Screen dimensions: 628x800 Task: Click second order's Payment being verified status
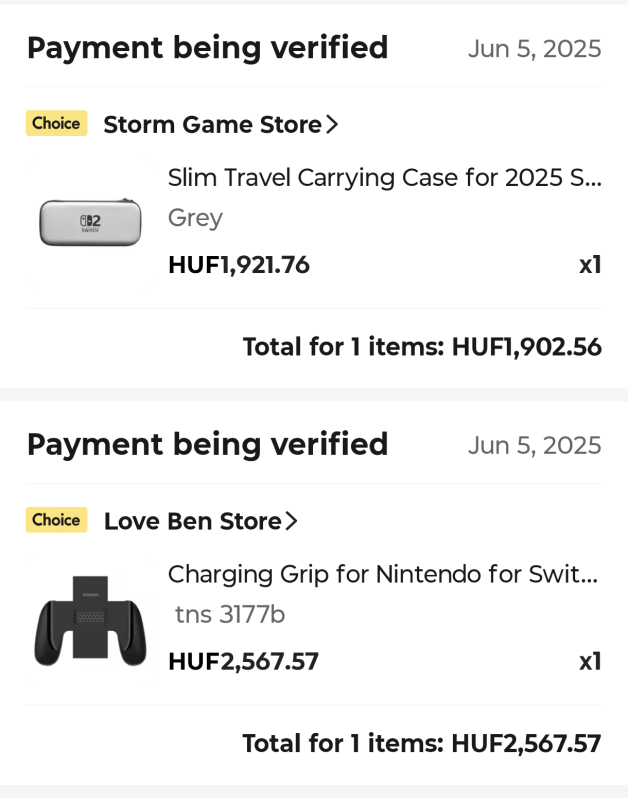pyautogui.click(x=208, y=445)
